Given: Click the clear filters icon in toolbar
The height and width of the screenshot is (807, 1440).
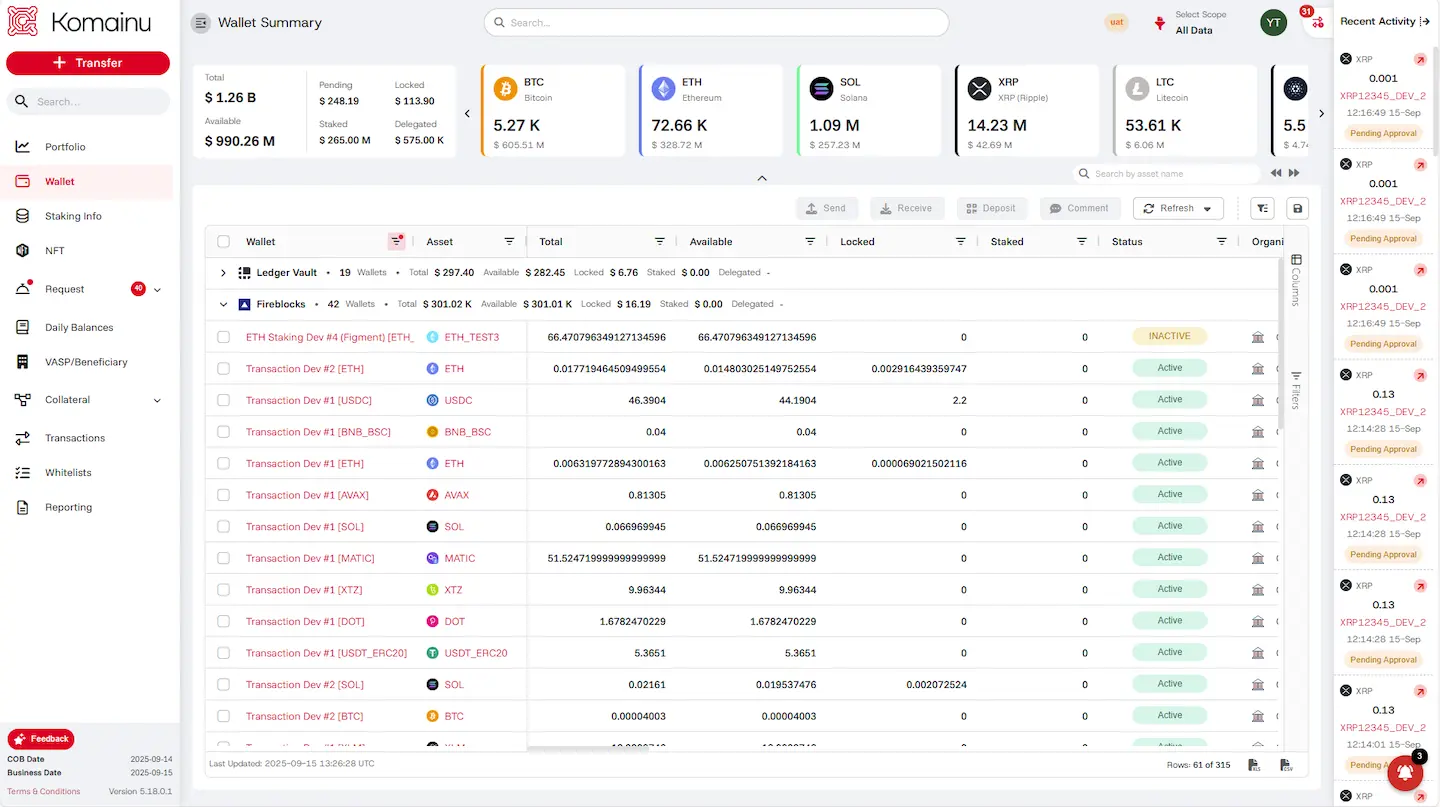Looking at the screenshot, I should [1262, 208].
